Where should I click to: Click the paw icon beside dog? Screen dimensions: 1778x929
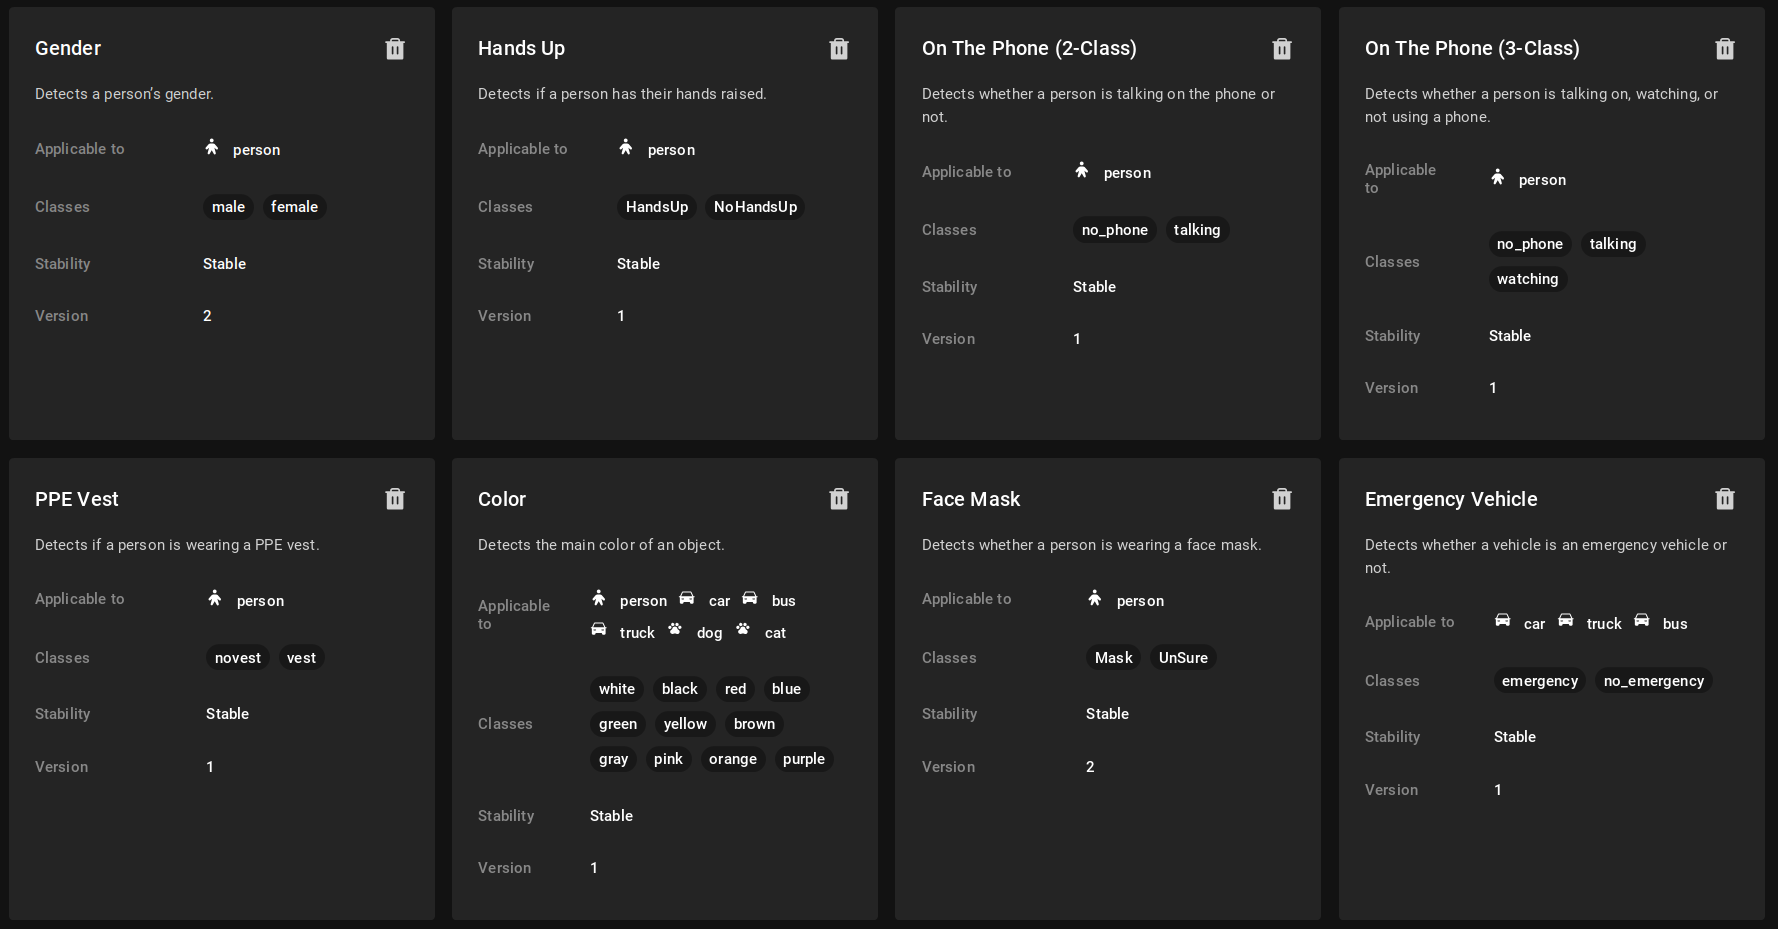675,630
